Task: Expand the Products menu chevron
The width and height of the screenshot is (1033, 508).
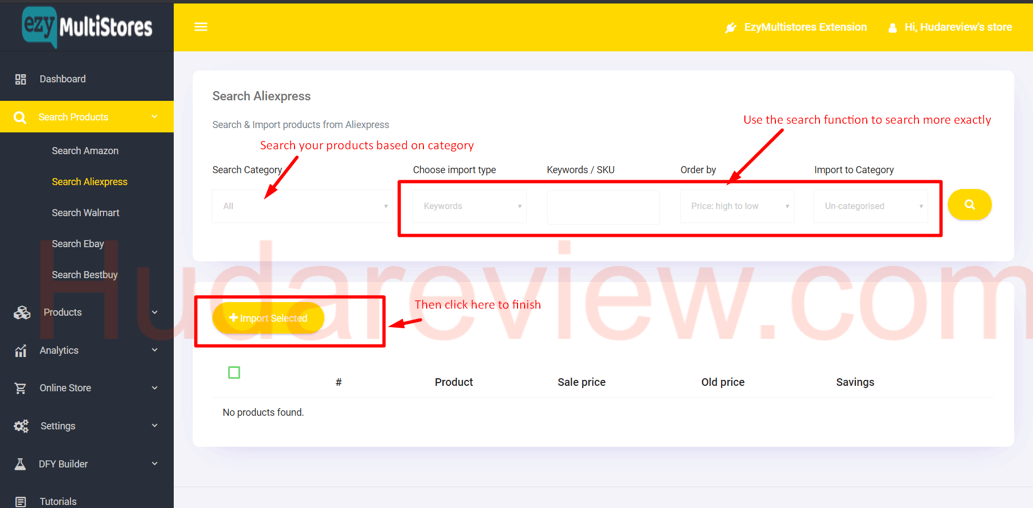Action: pos(154,312)
